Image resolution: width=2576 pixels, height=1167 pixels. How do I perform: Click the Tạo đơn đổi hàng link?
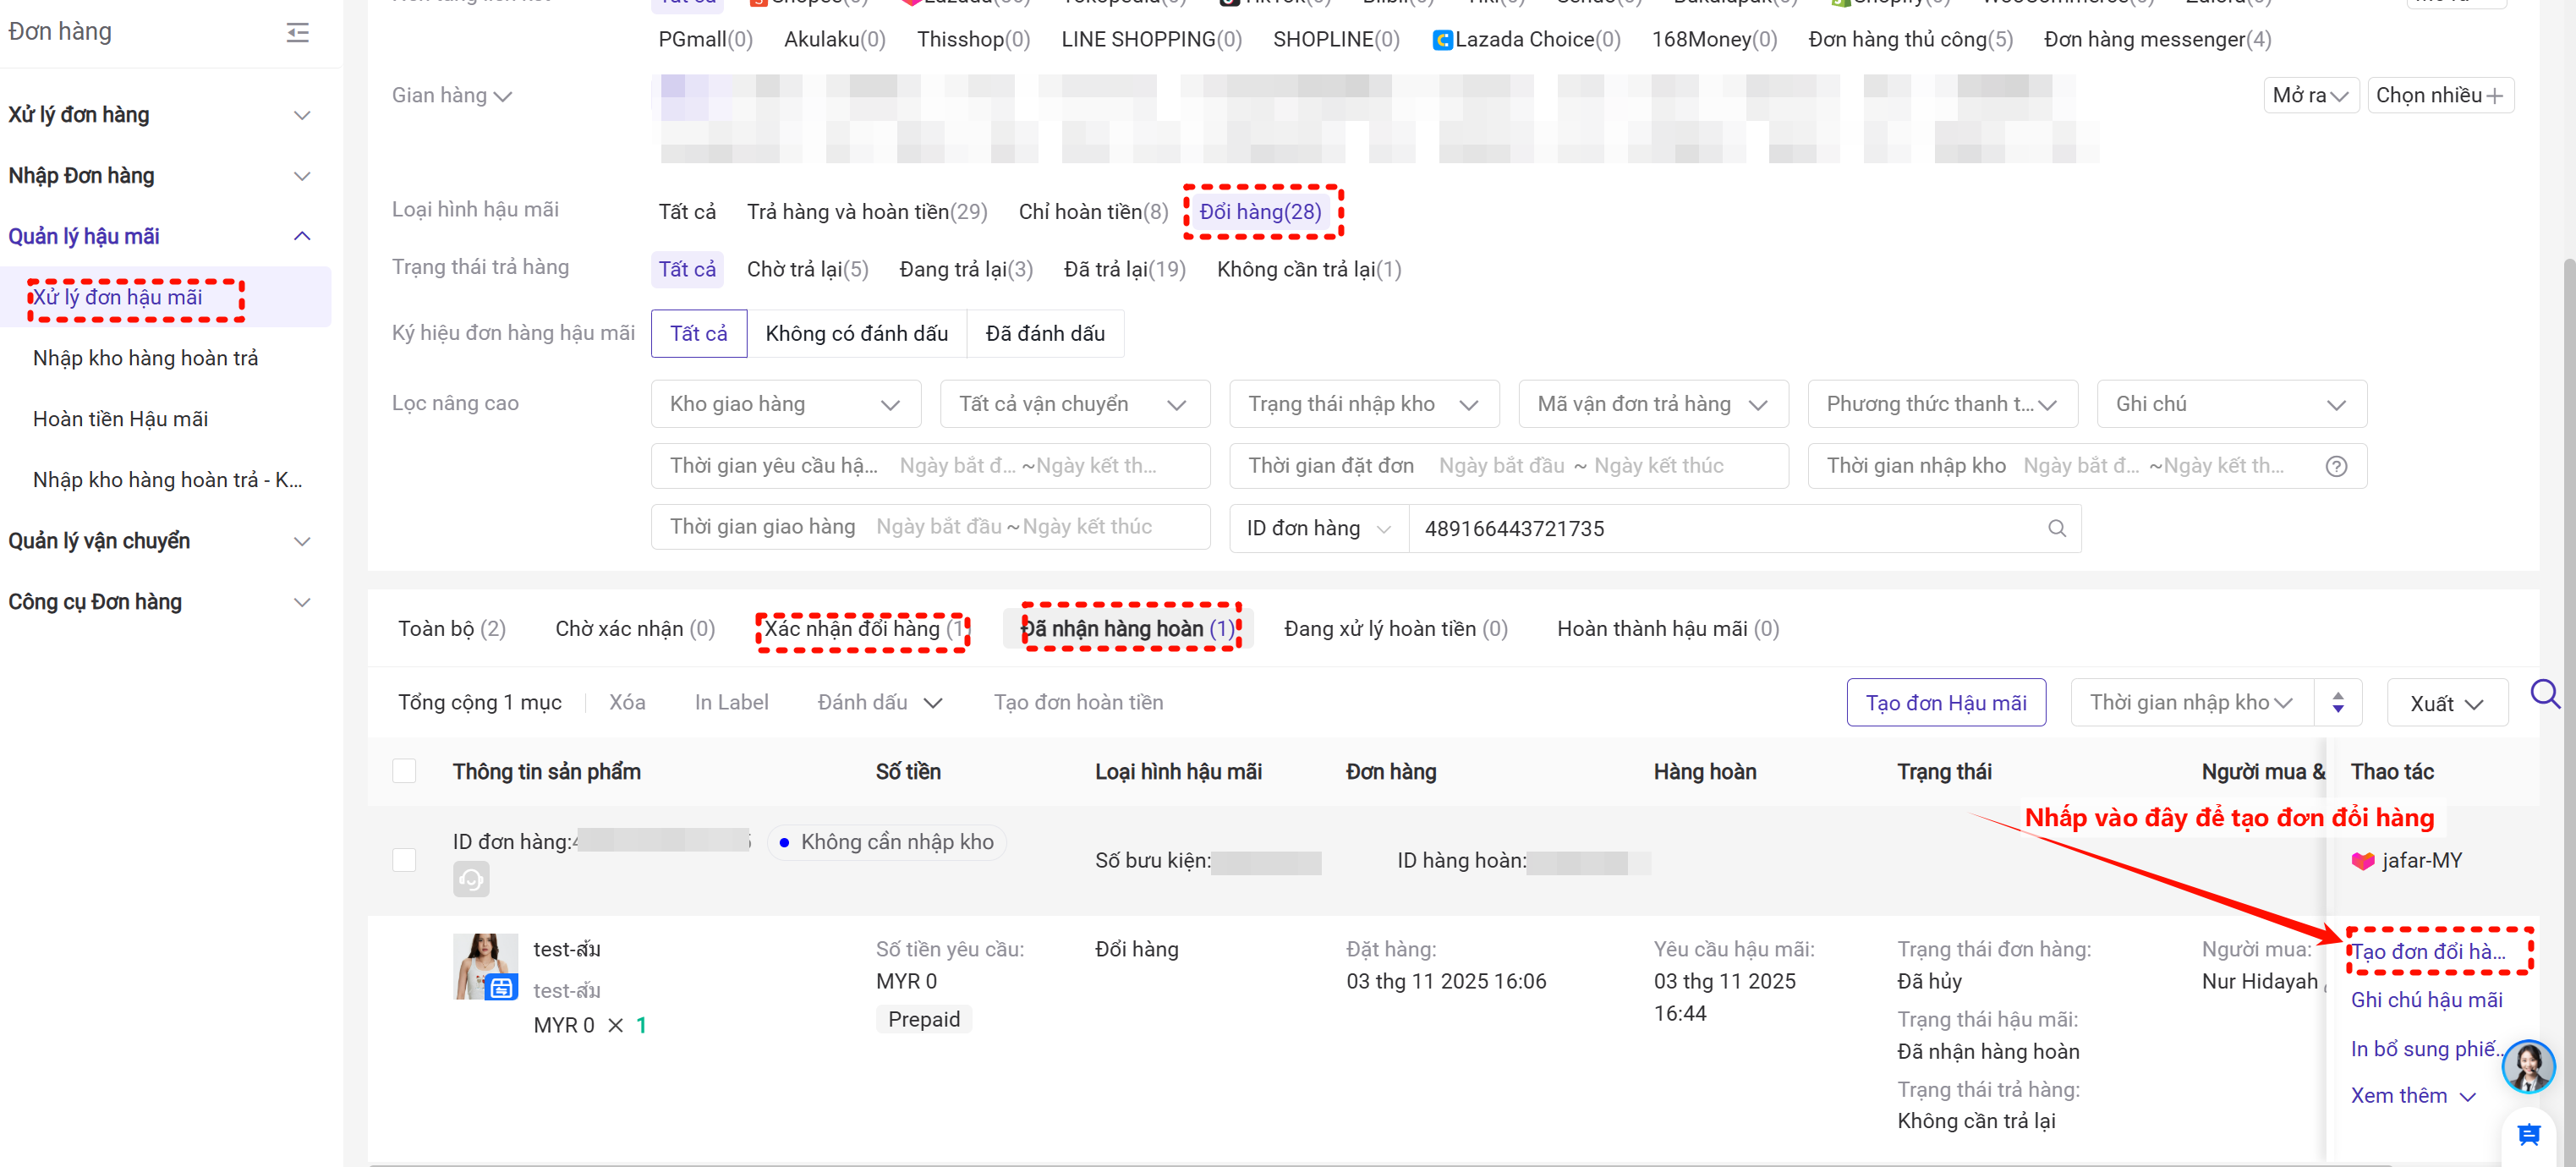pyautogui.click(x=2428, y=951)
